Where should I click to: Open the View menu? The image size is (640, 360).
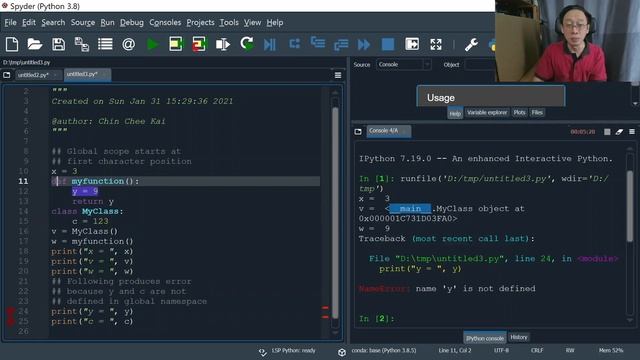click(x=252, y=22)
